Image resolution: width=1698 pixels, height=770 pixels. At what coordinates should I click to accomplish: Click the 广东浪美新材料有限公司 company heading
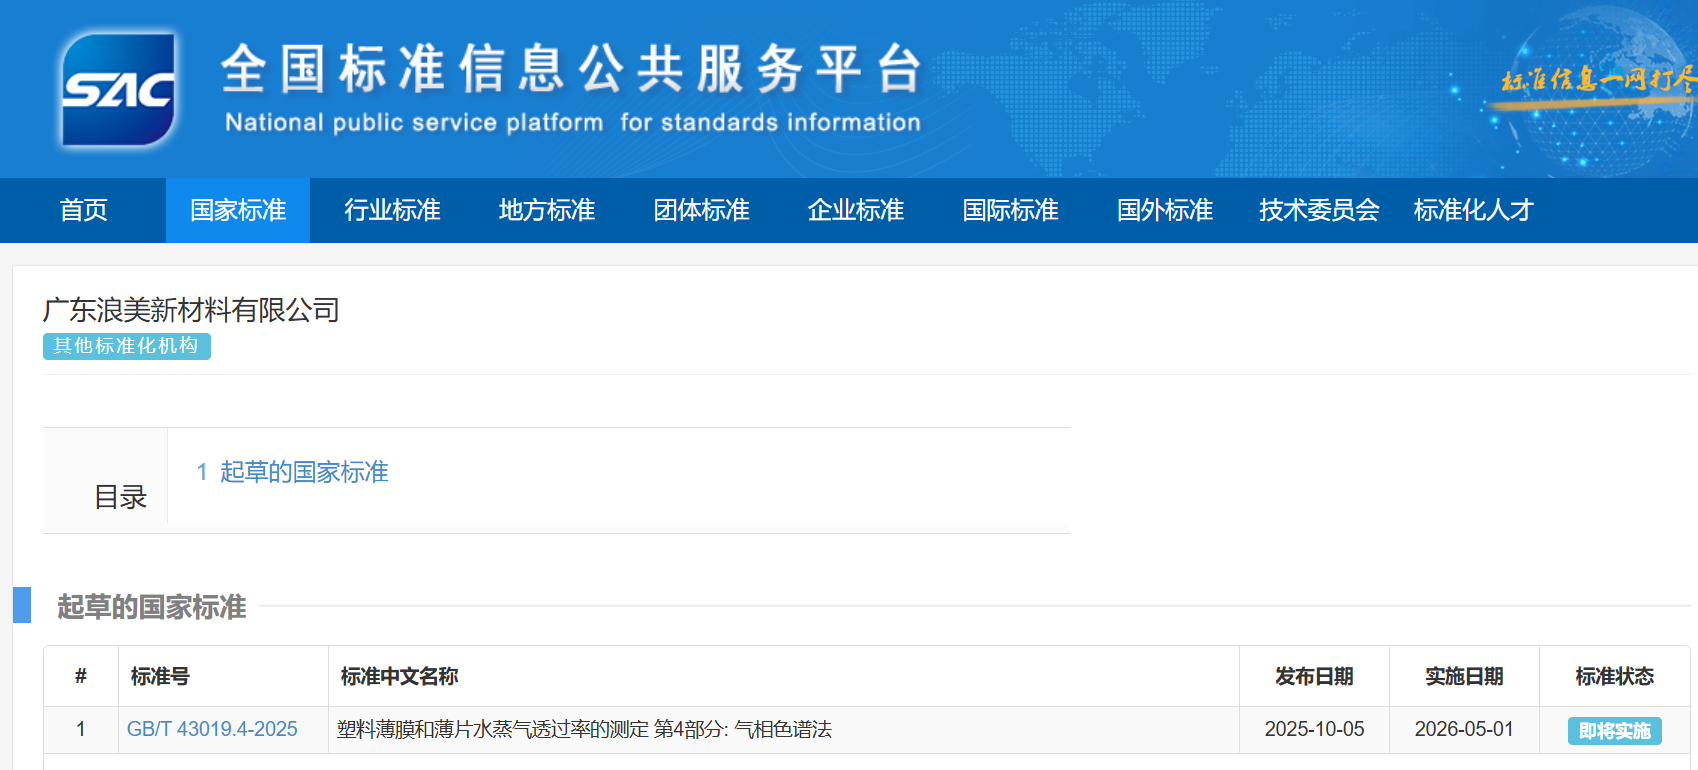tap(191, 310)
